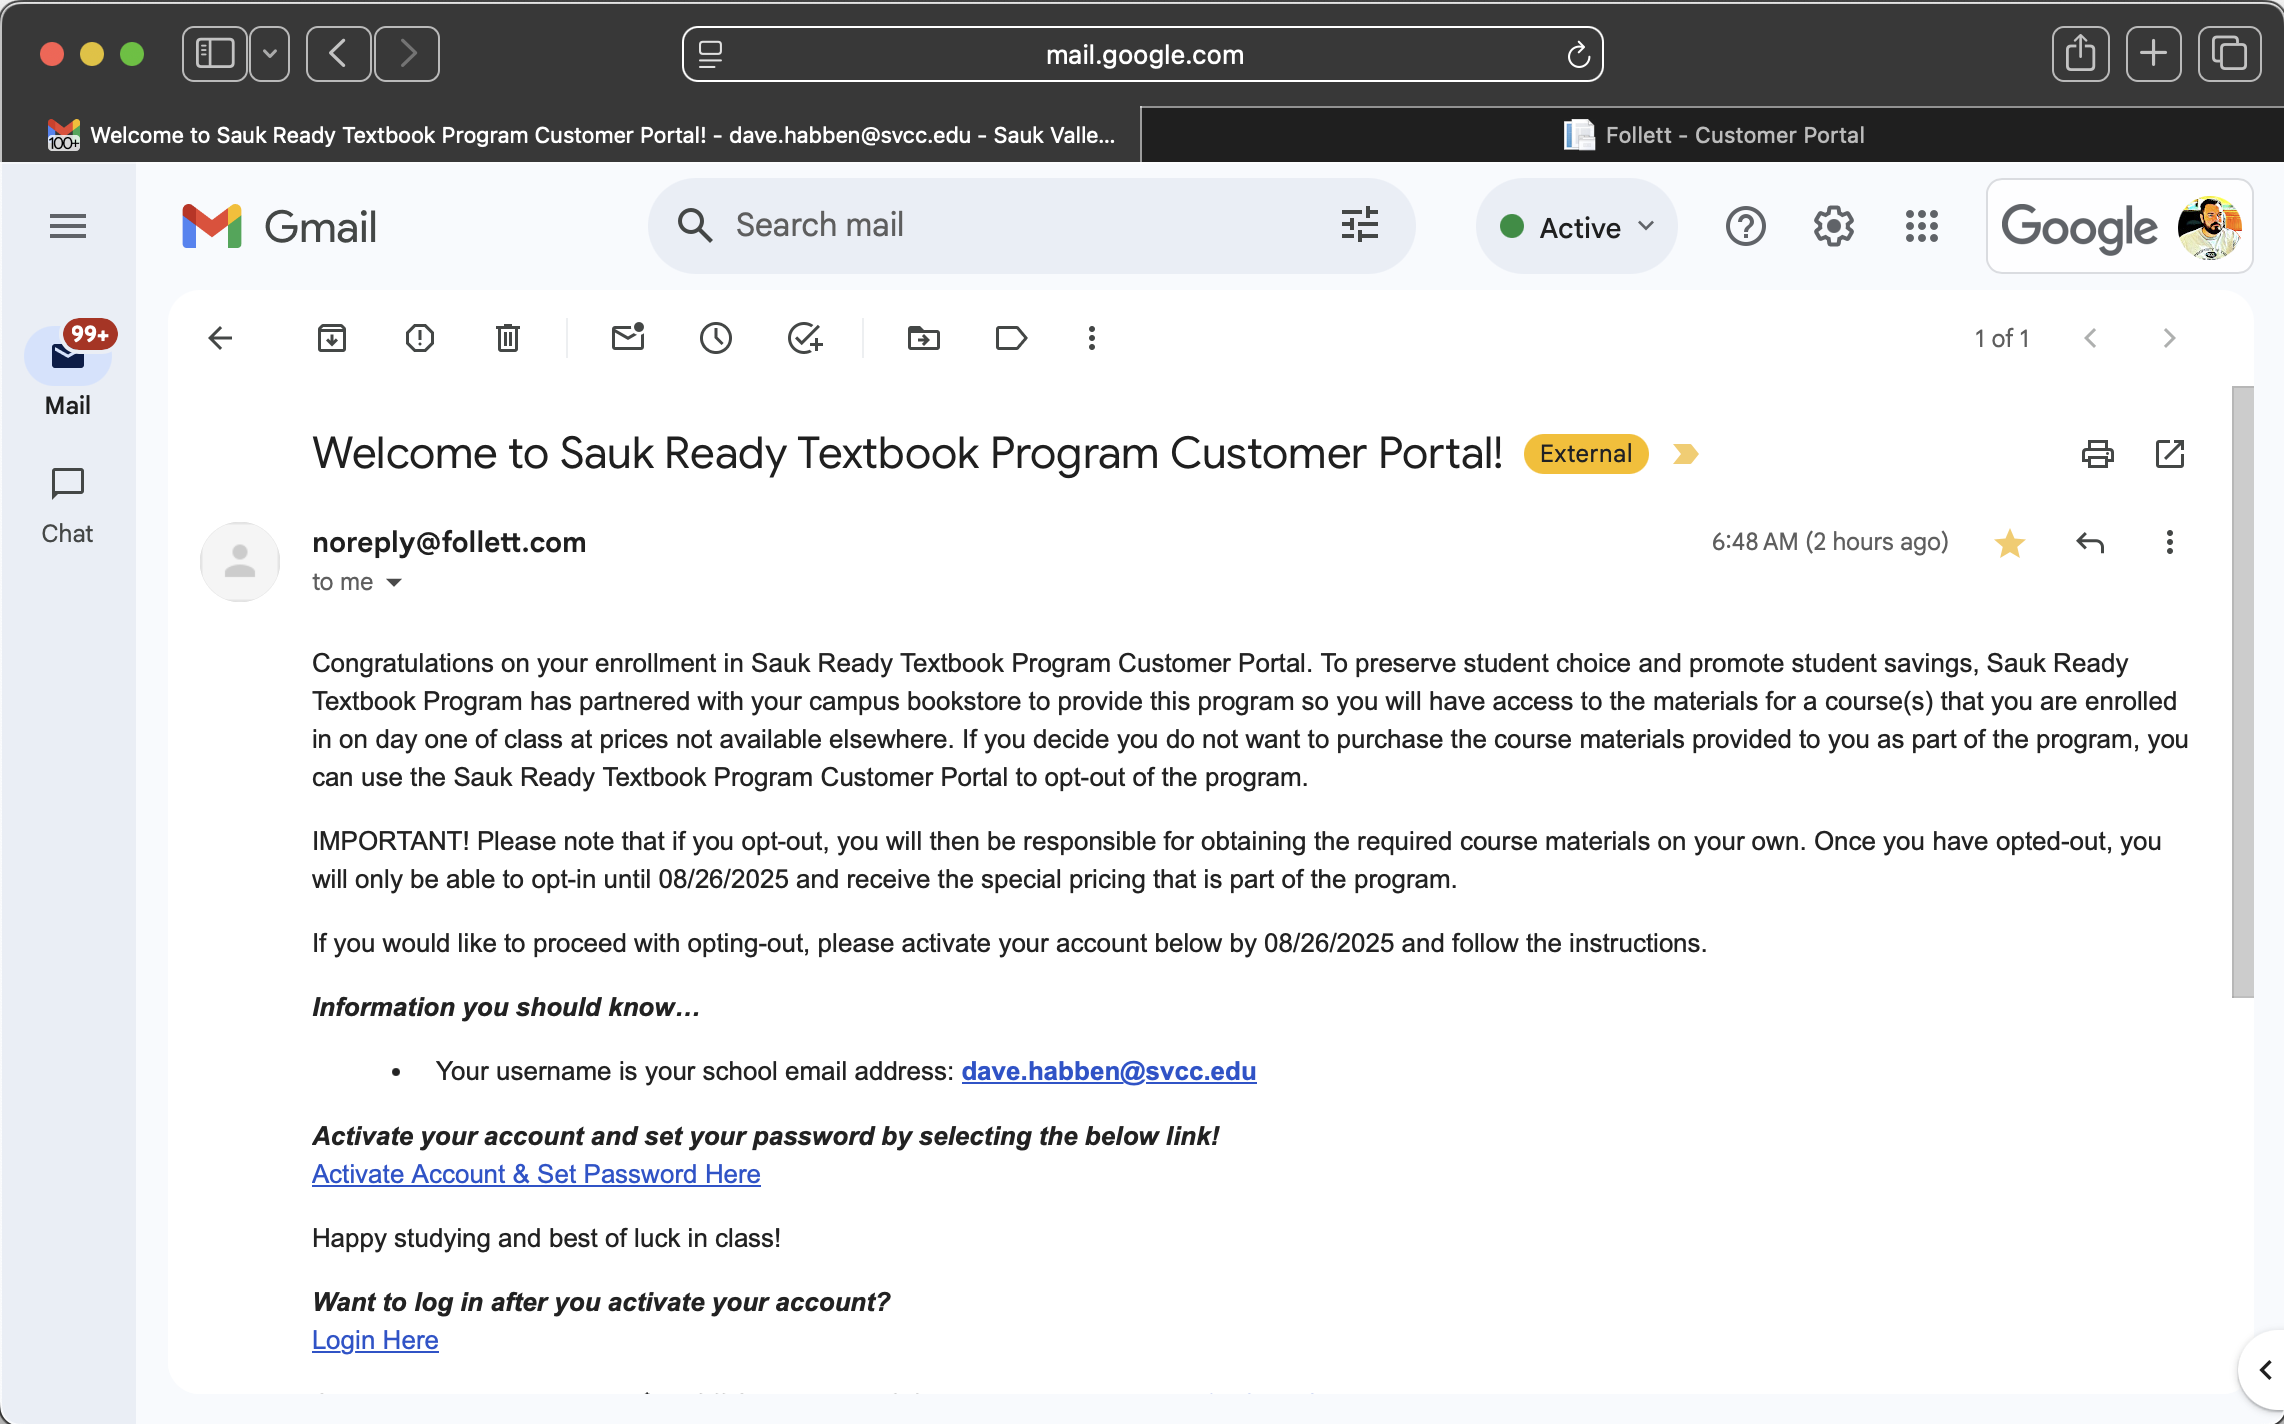Reload page in Safari

coord(1577,54)
